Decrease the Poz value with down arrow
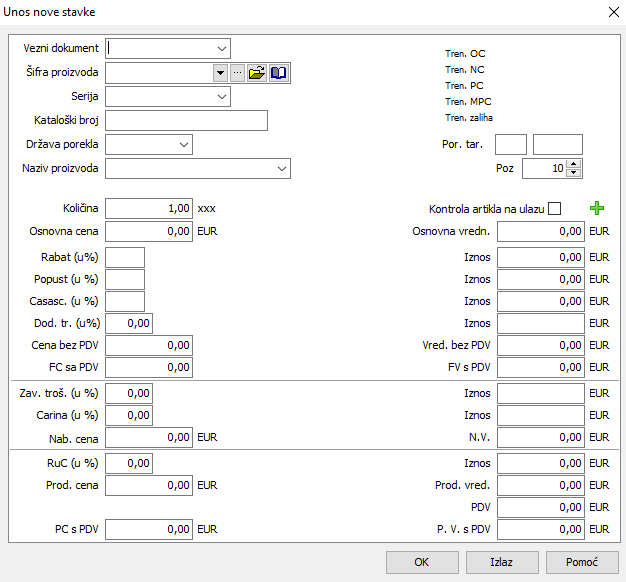 pyautogui.click(x=573, y=173)
